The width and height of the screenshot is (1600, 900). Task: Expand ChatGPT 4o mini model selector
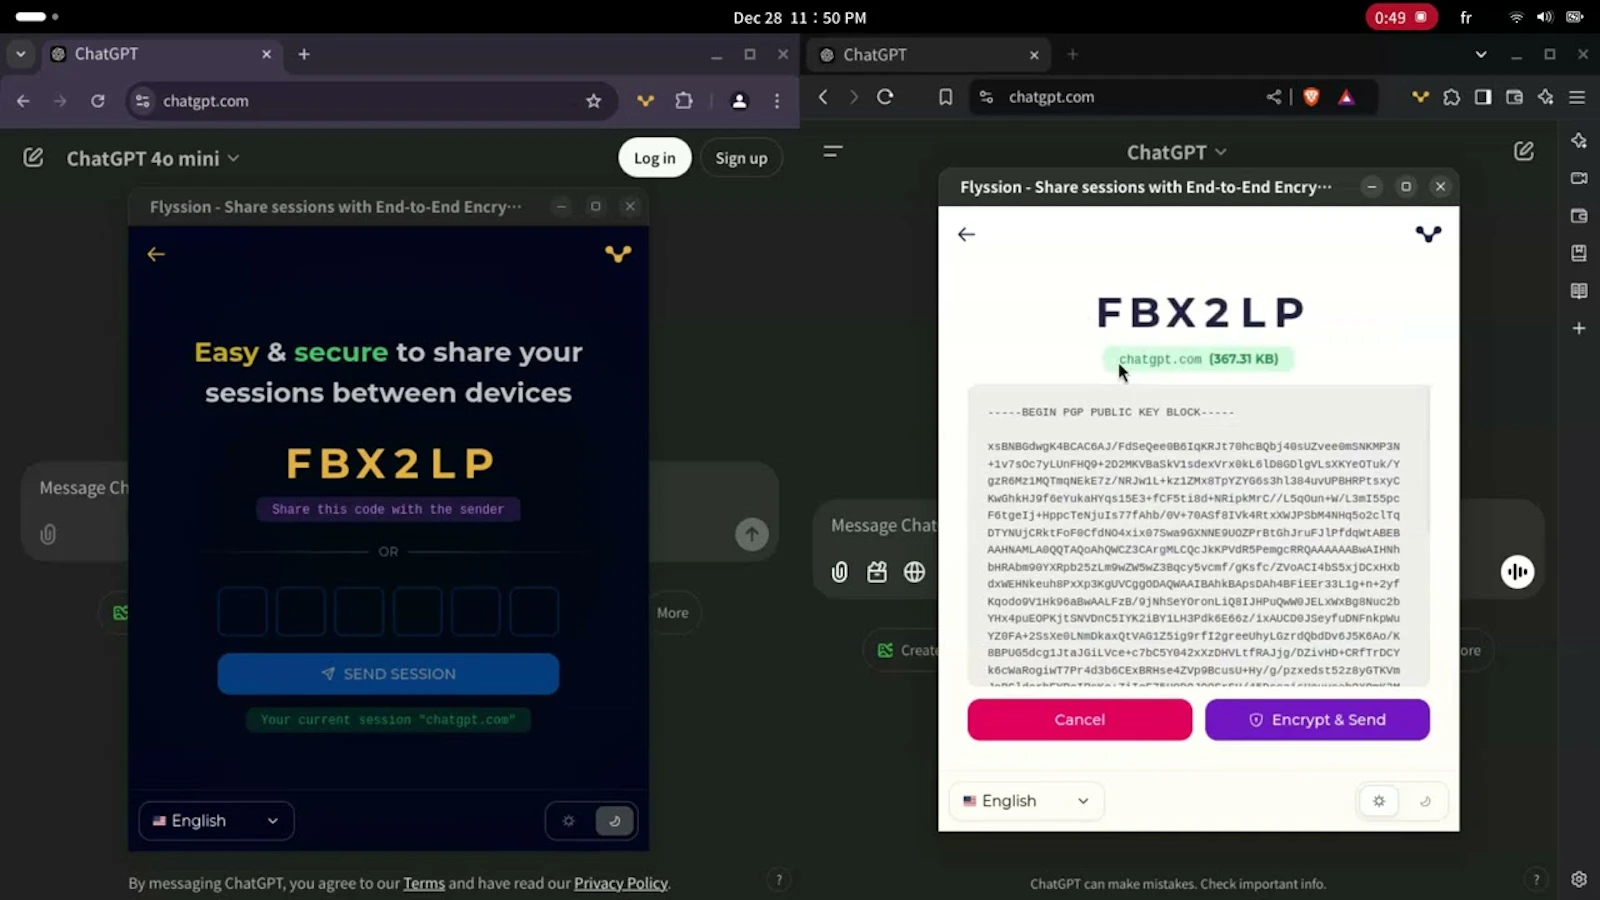(x=153, y=158)
